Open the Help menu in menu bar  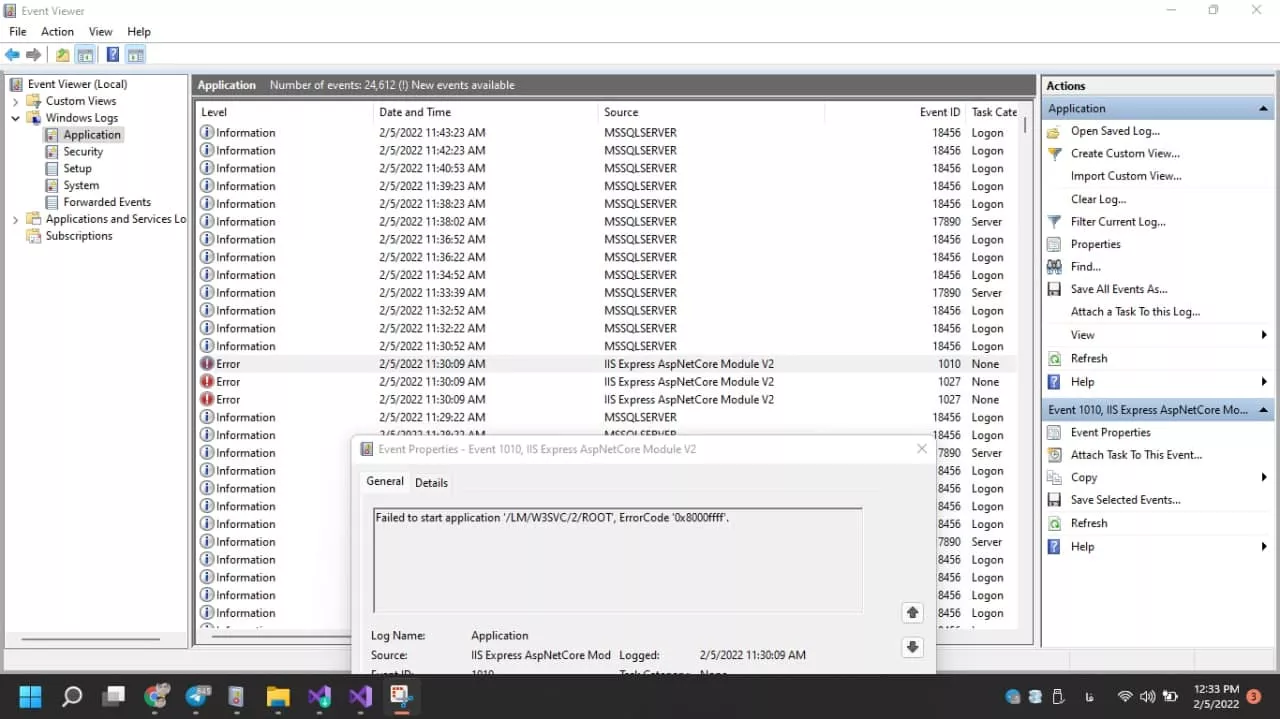coord(139,32)
